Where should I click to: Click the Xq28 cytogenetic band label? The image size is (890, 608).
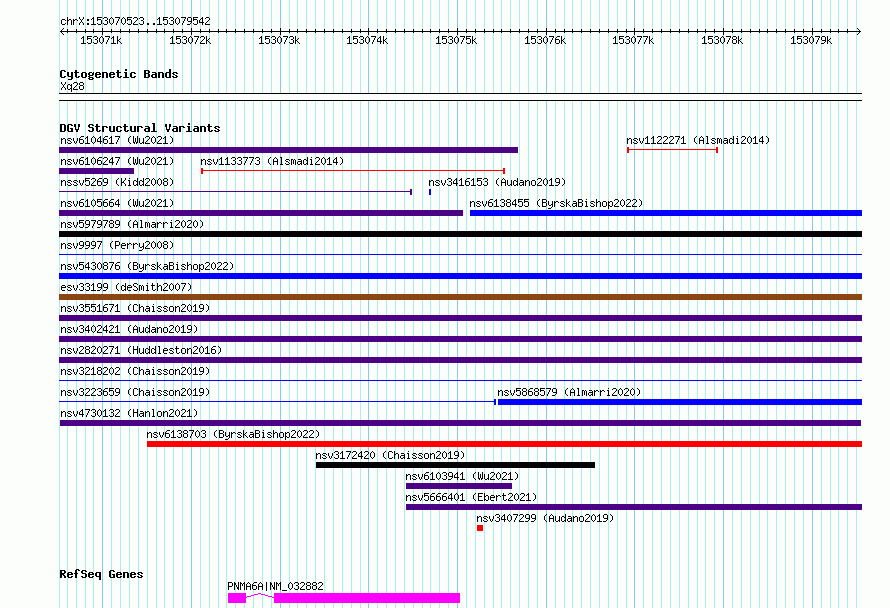tap(72, 86)
